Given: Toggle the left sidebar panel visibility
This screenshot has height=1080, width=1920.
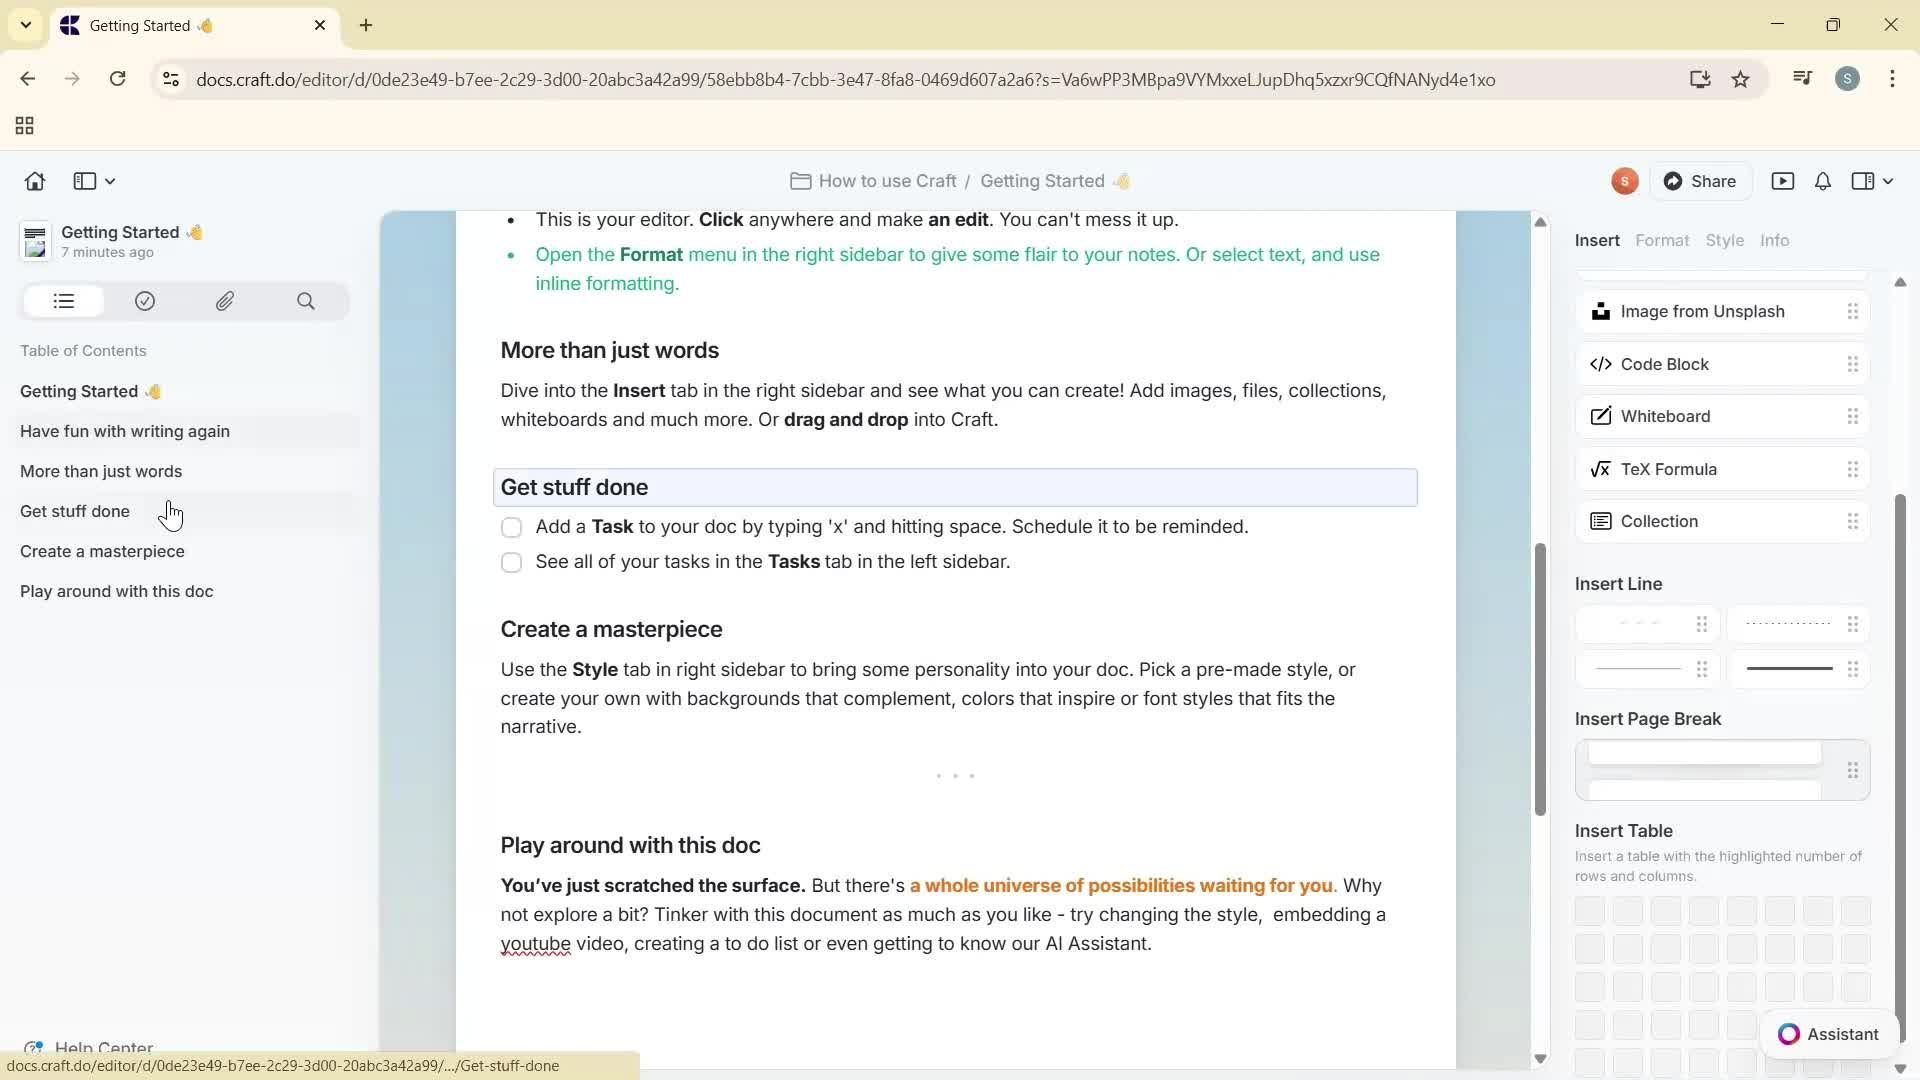Looking at the screenshot, I should click(x=82, y=181).
